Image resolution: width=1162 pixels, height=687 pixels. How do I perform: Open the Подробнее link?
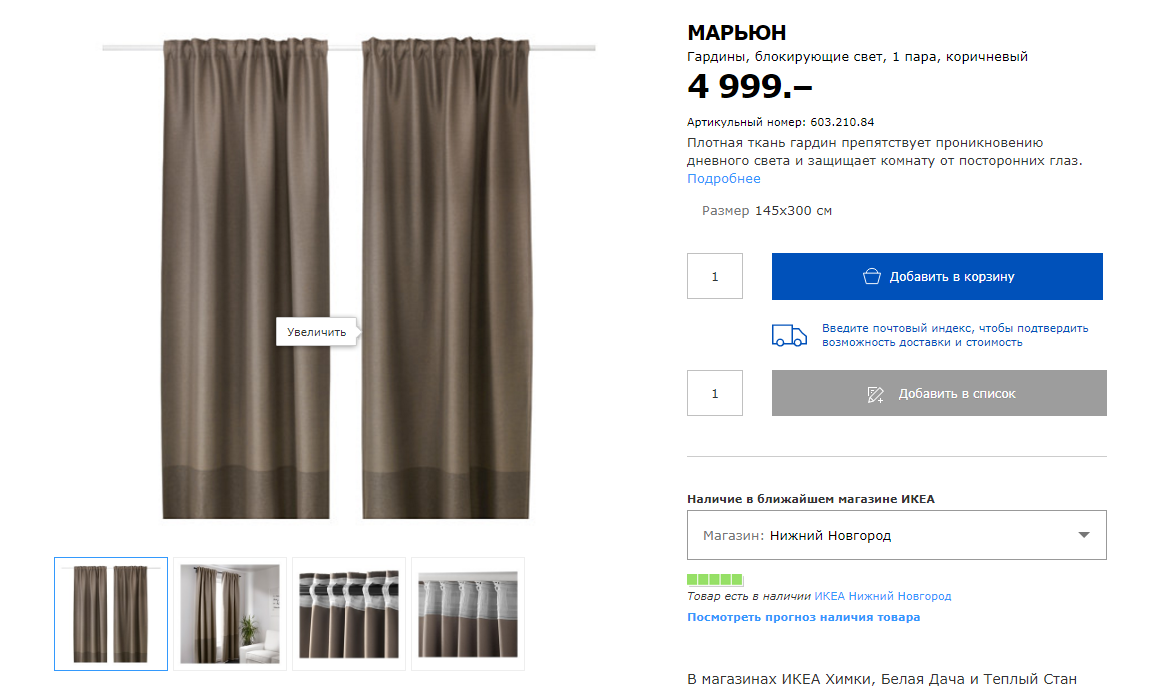(723, 179)
